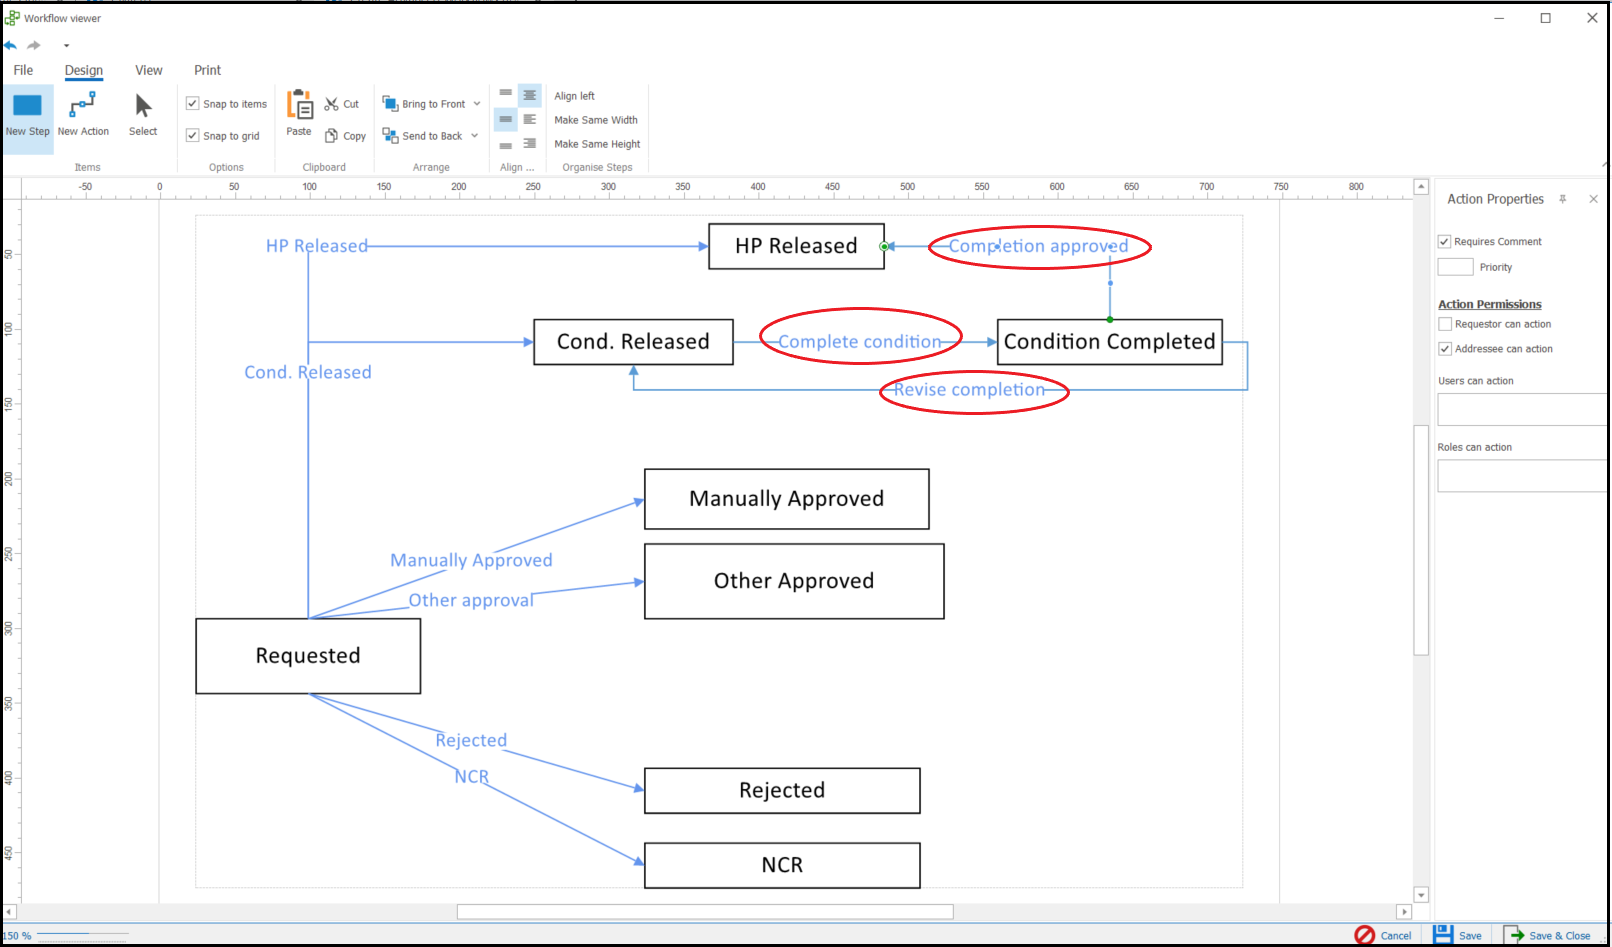Adjust the zoom slider in status bar
The height and width of the screenshot is (947, 1612).
tap(82, 935)
